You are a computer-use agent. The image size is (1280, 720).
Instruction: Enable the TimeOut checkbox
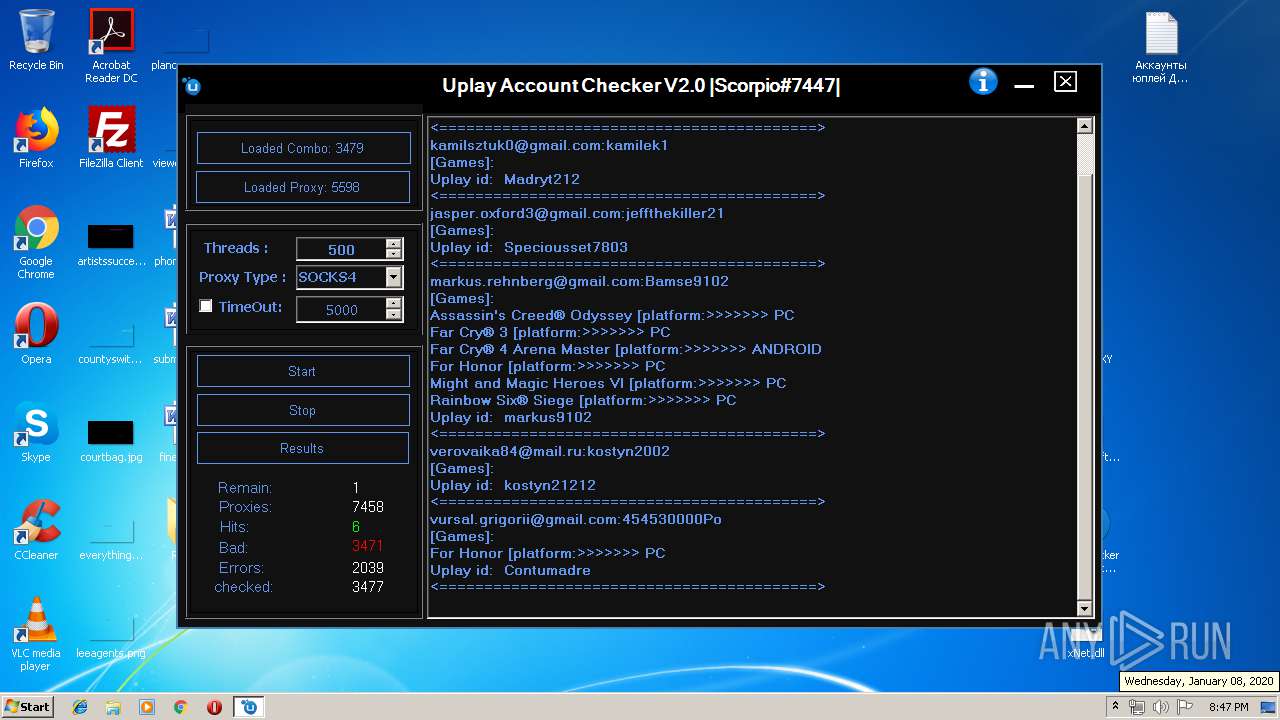(x=206, y=306)
